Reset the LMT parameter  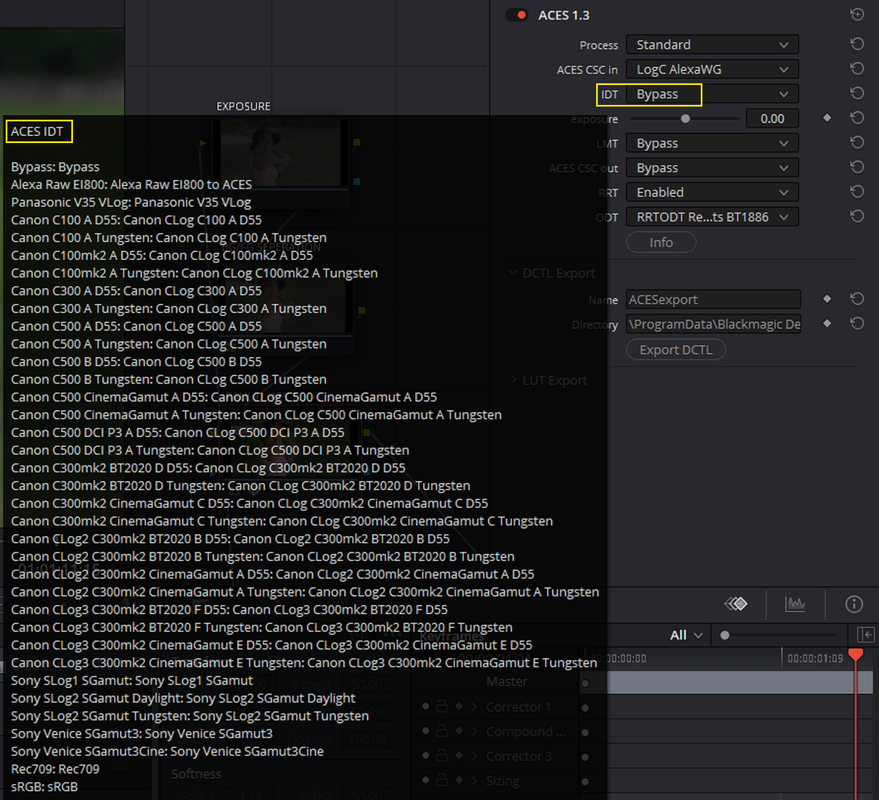point(857,143)
